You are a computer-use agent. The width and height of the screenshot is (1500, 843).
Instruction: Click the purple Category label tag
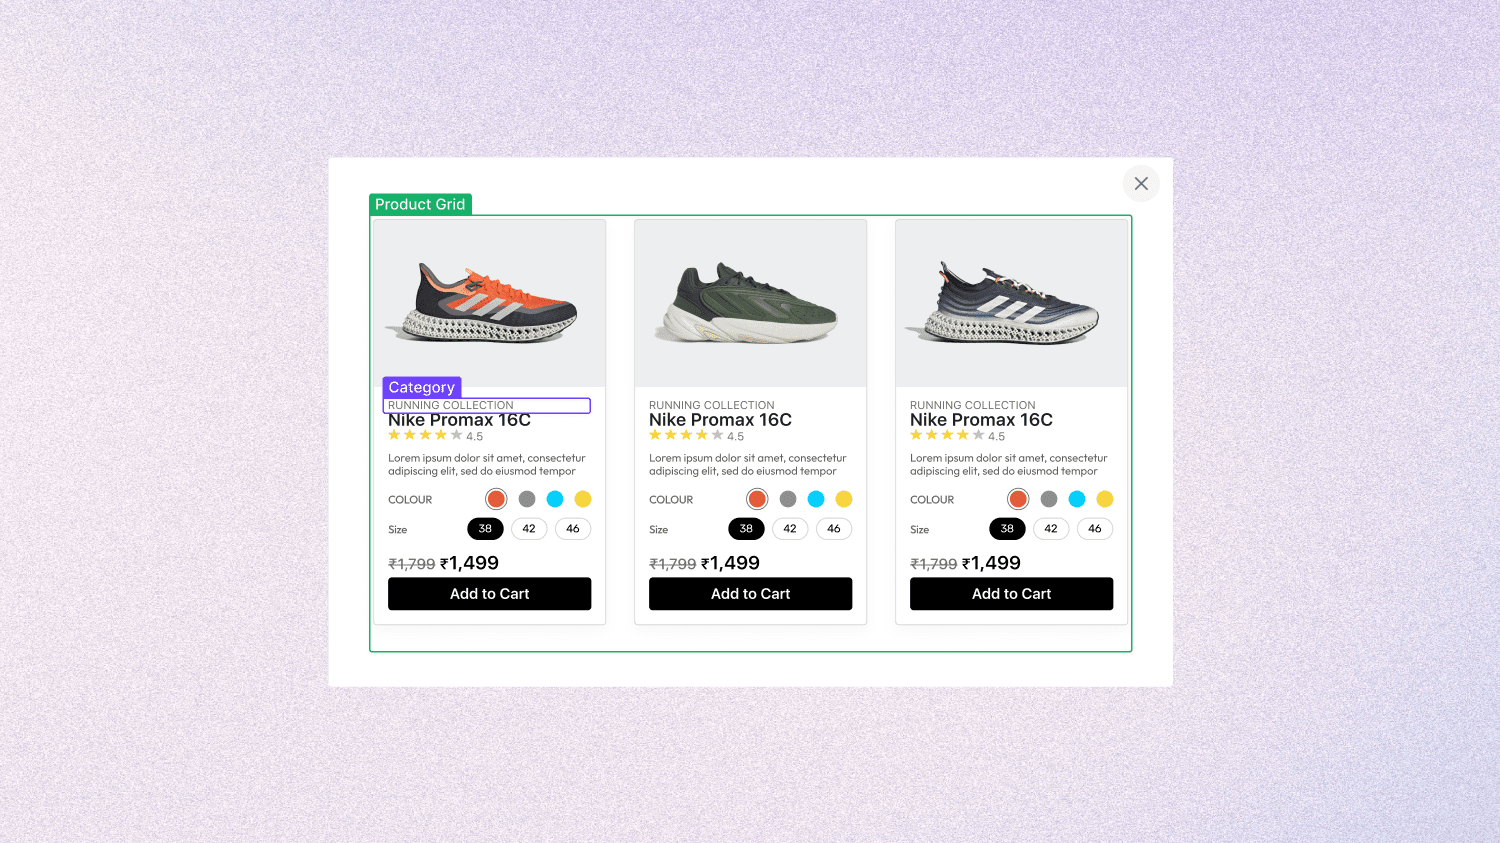click(421, 387)
